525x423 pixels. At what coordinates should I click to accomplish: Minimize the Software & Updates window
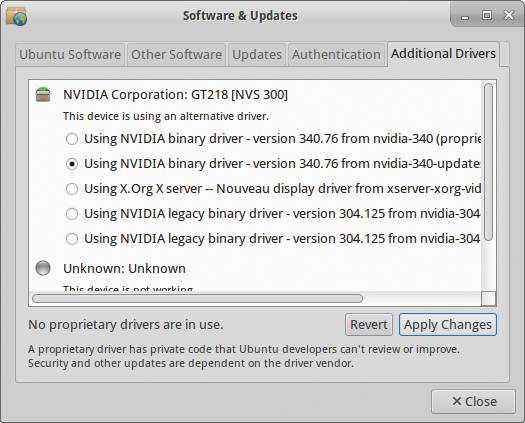(465, 16)
